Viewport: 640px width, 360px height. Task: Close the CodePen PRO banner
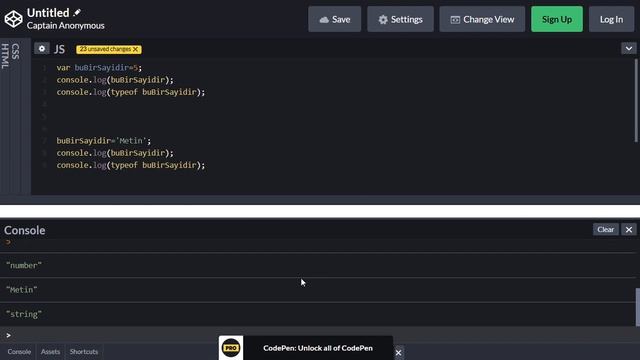(398, 353)
